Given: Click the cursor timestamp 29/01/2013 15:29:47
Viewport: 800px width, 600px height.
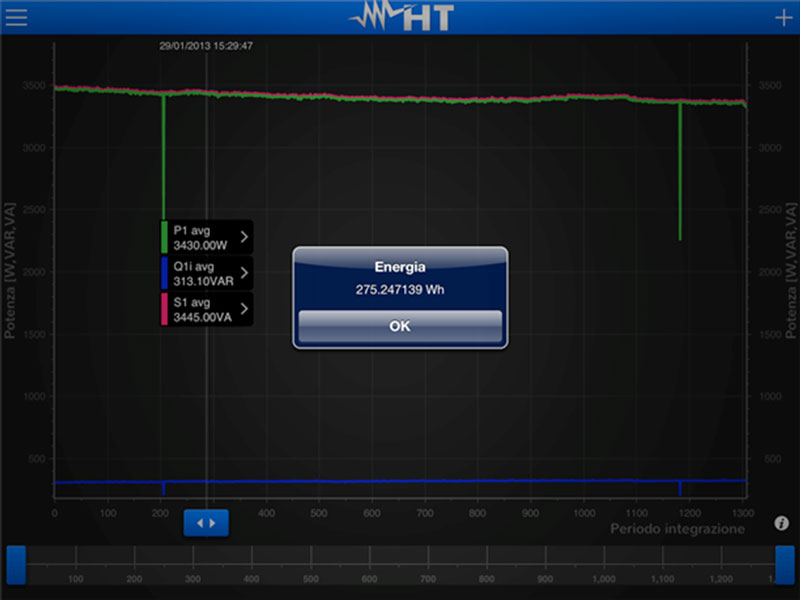Looking at the screenshot, I should (x=206, y=46).
